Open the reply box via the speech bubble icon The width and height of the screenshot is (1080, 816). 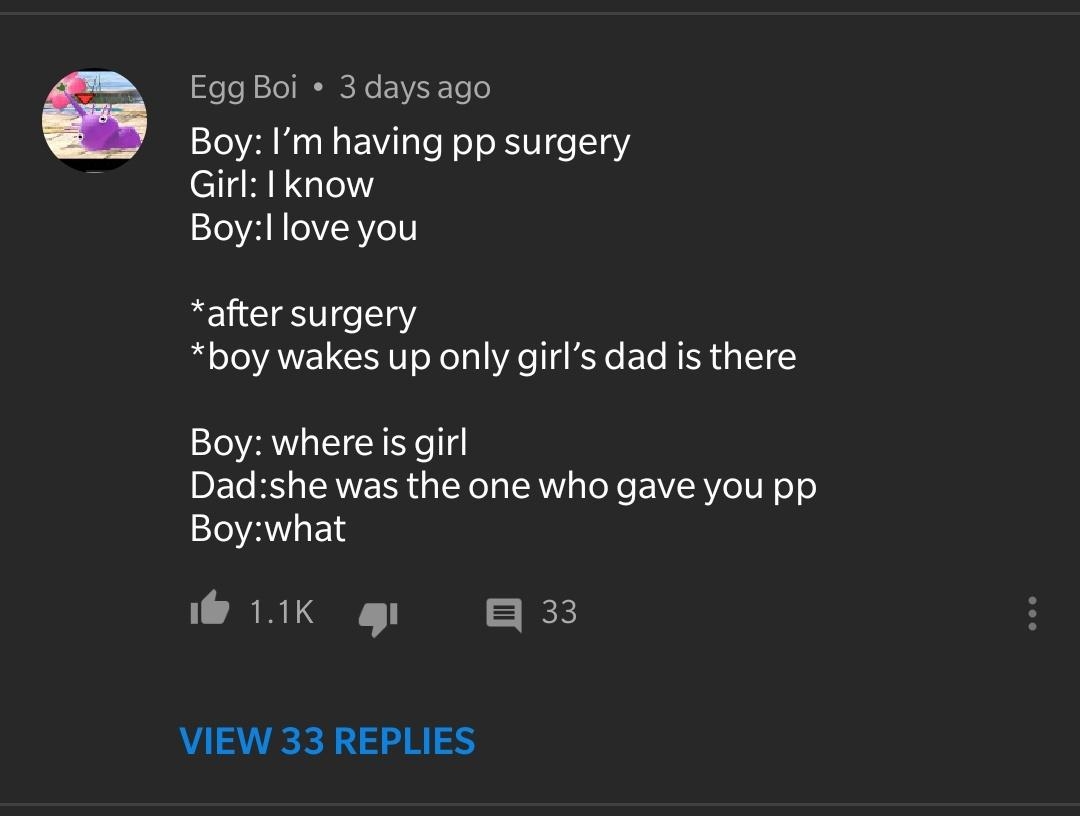pyautogui.click(x=505, y=614)
